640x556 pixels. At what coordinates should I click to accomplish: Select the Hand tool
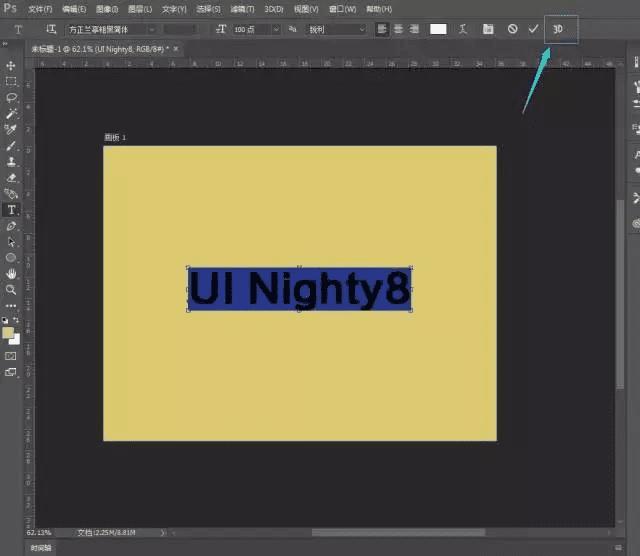point(12,273)
